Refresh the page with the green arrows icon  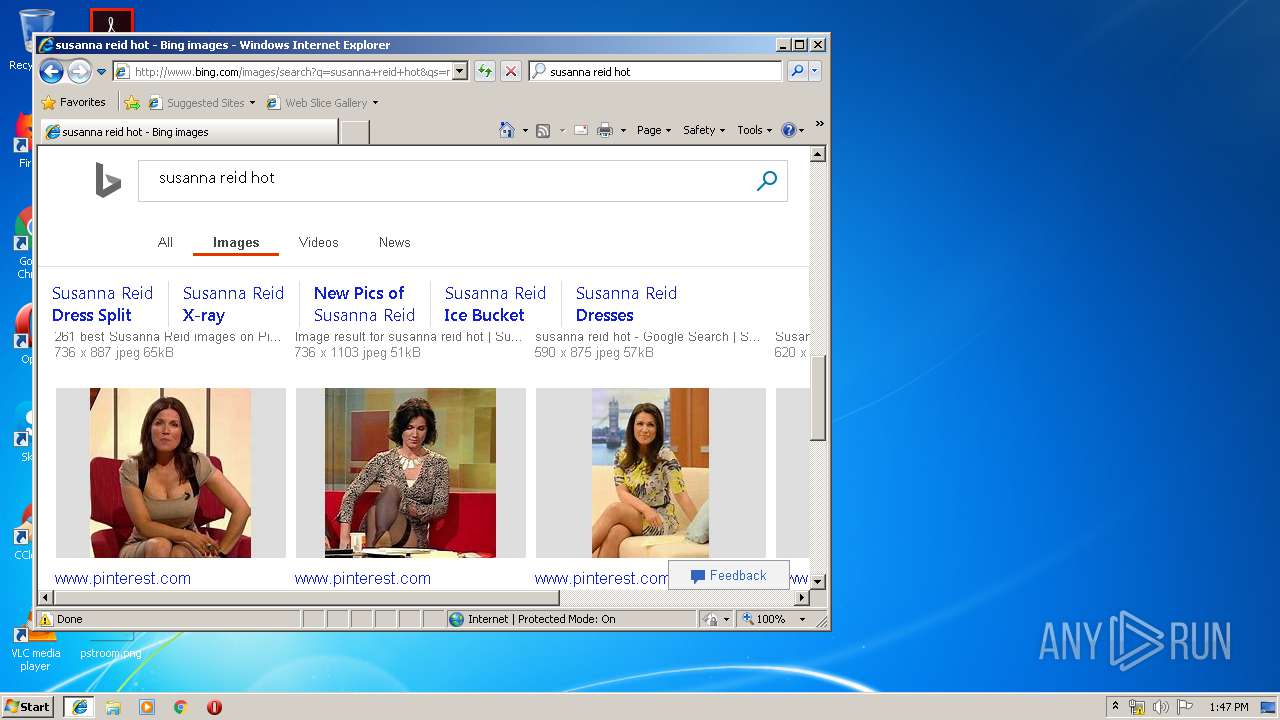coord(484,71)
